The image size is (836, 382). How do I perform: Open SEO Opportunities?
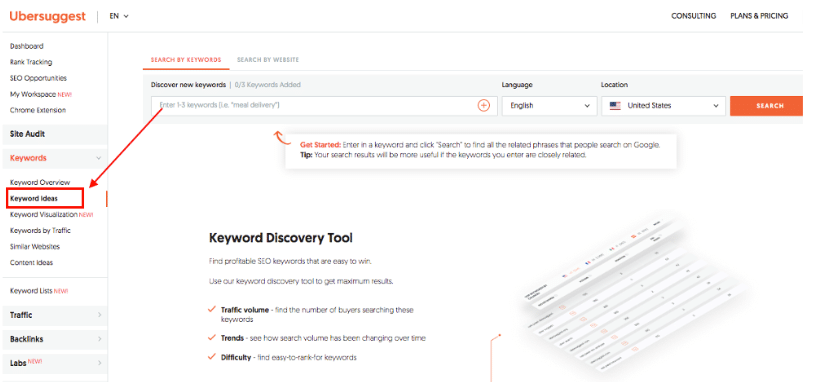pos(38,78)
